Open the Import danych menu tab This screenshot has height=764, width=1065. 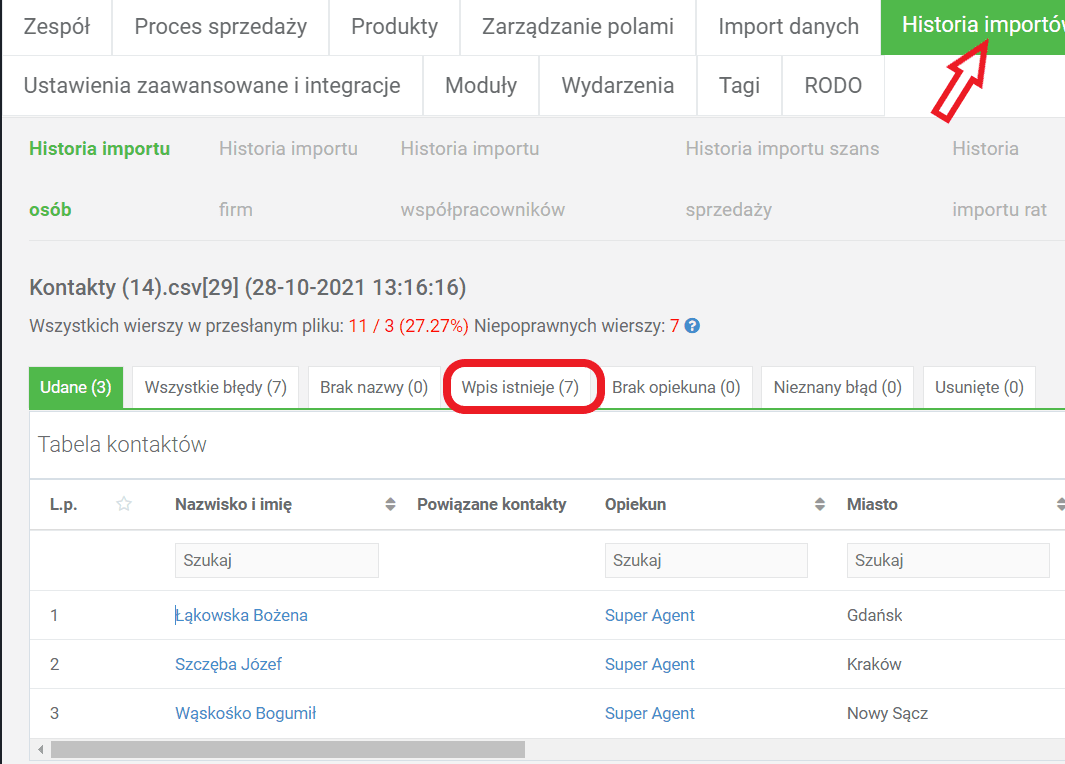click(x=788, y=27)
